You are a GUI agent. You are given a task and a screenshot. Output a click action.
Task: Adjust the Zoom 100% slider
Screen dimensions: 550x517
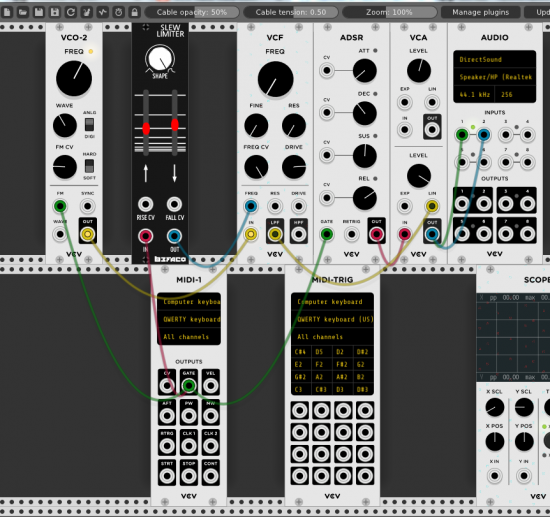pos(389,12)
